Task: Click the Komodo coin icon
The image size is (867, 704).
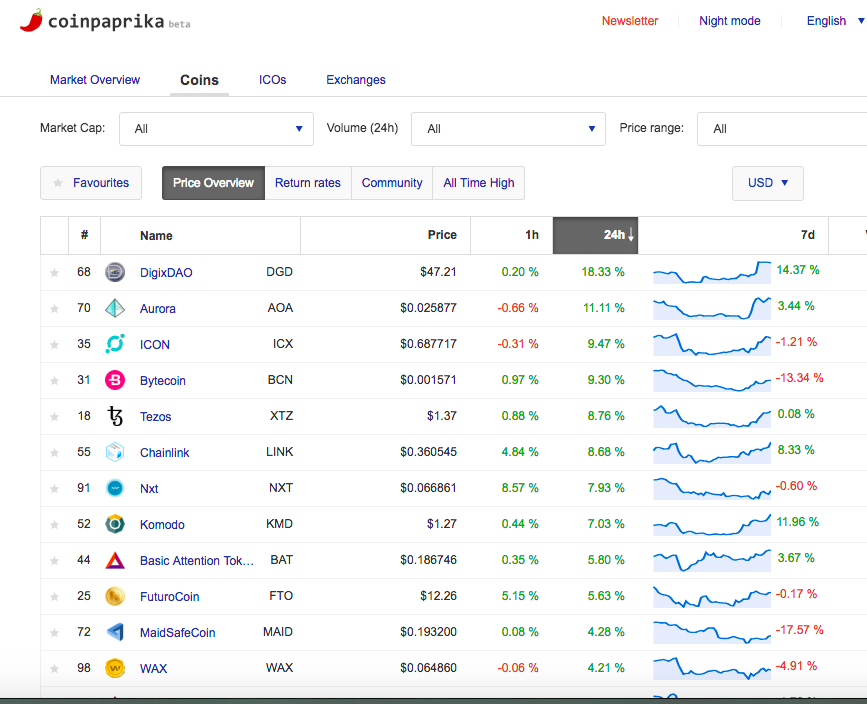Action: tap(115, 524)
